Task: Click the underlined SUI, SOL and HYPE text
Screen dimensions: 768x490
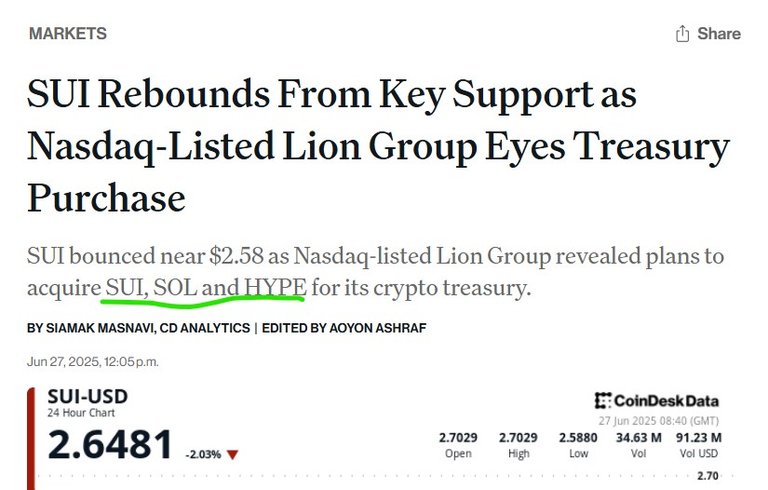Action: (x=206, y=287)
